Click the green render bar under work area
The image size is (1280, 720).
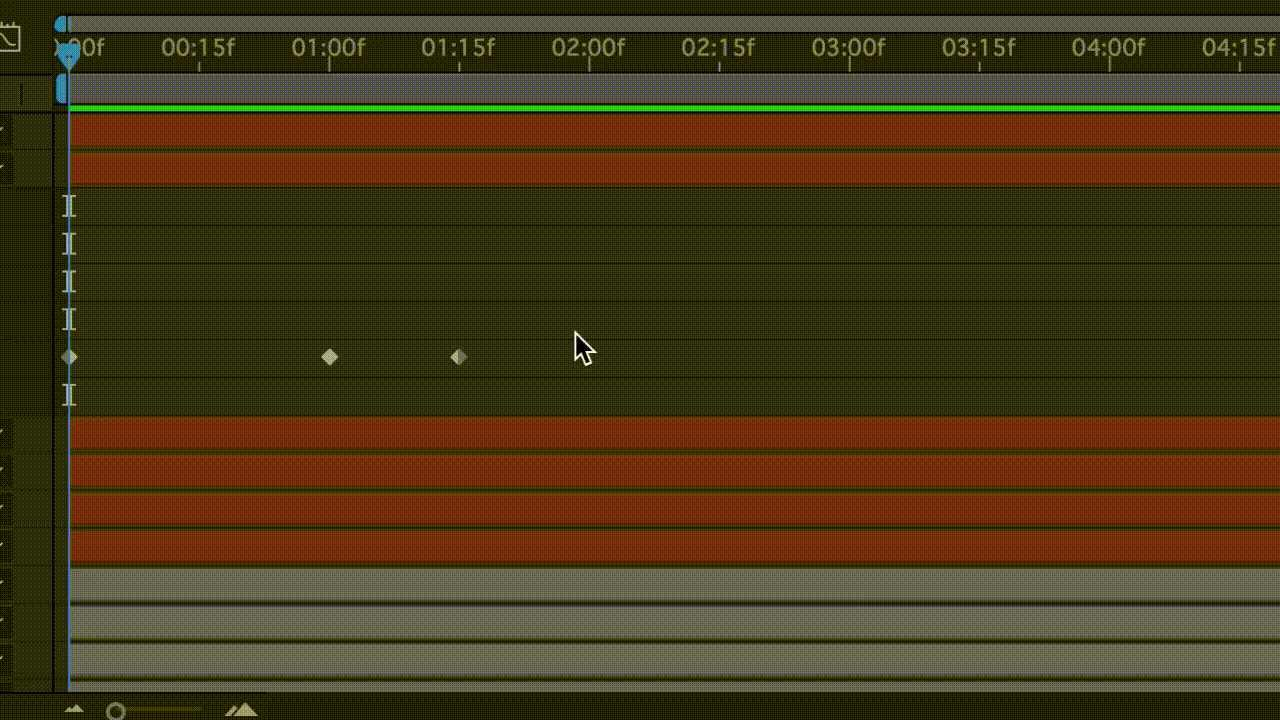click(x=674, y=107)
